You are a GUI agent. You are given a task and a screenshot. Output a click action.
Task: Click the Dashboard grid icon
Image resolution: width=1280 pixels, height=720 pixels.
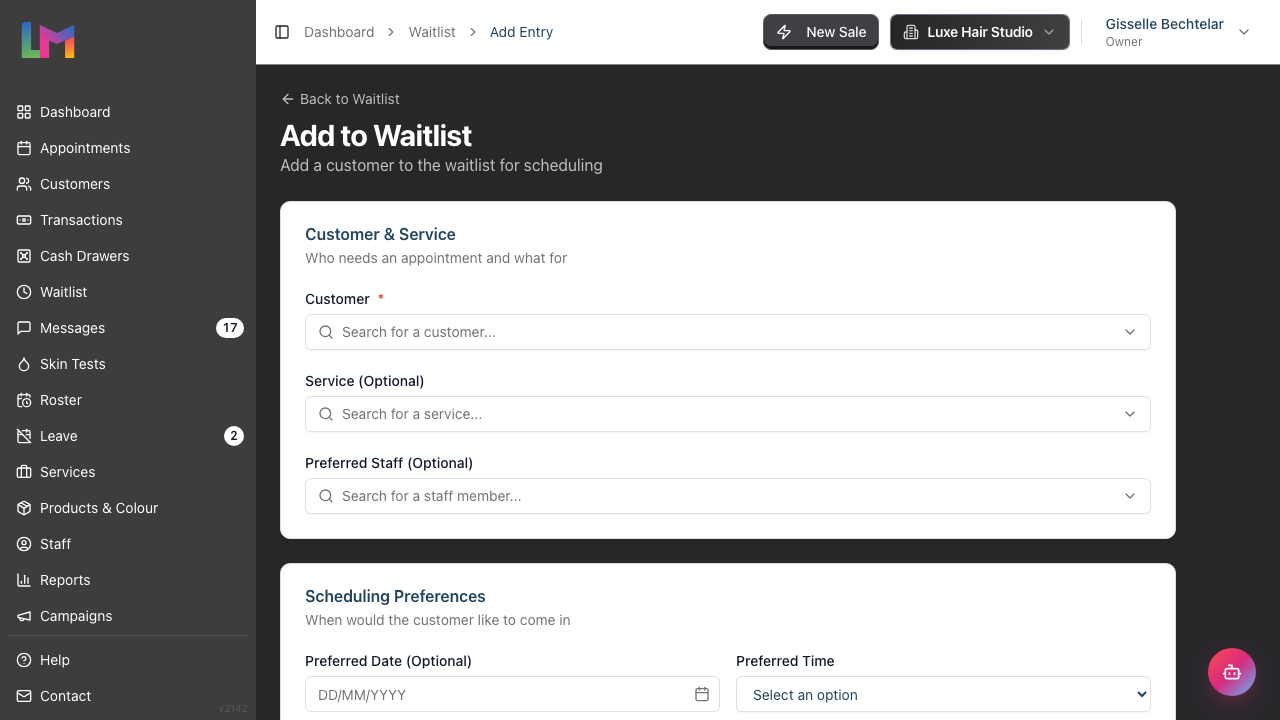click(24, 112)
